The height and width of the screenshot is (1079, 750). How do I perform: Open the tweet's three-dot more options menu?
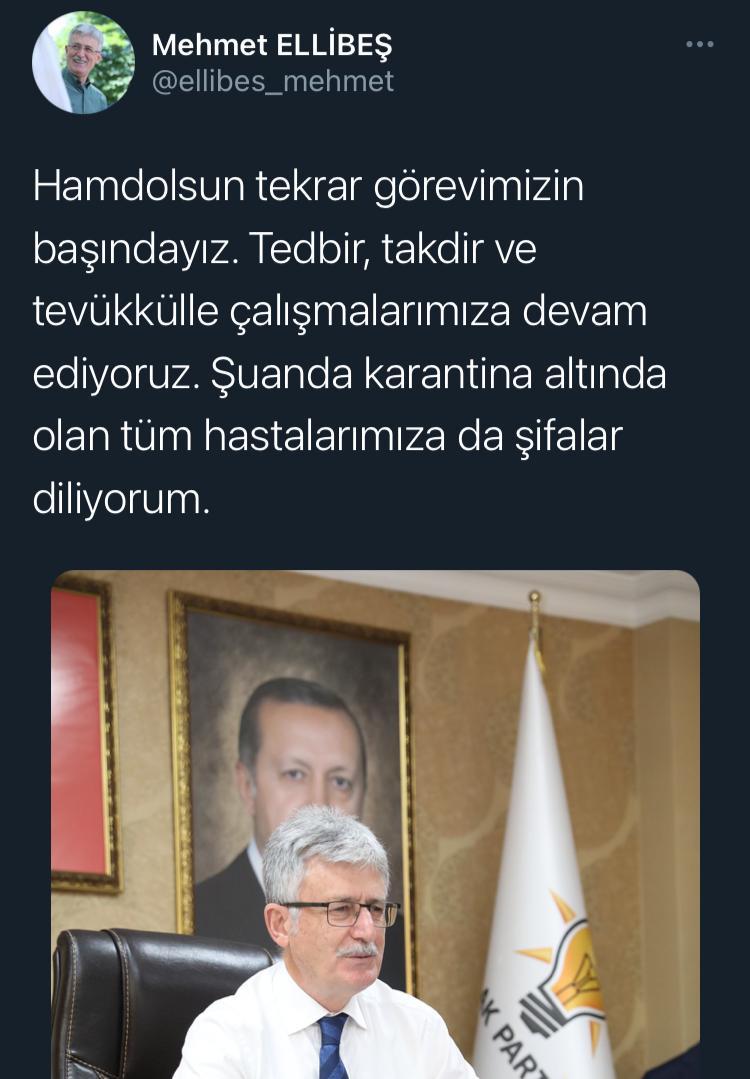click(x=700, y=45)
